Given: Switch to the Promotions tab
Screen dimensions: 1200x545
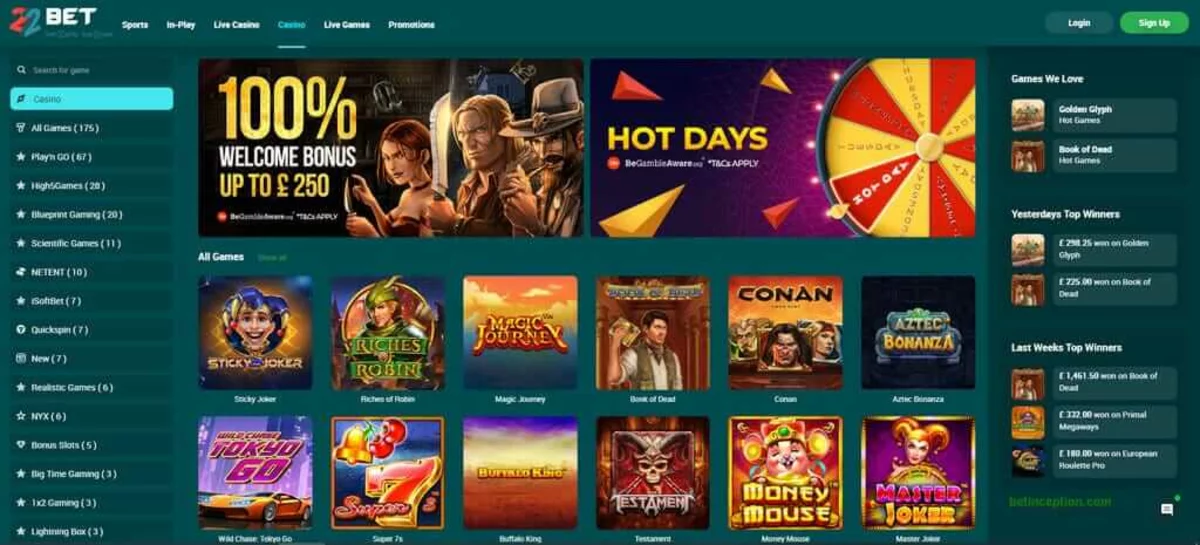Looking at the screenshot, I should pyautogui.click(x=411, y=24).
